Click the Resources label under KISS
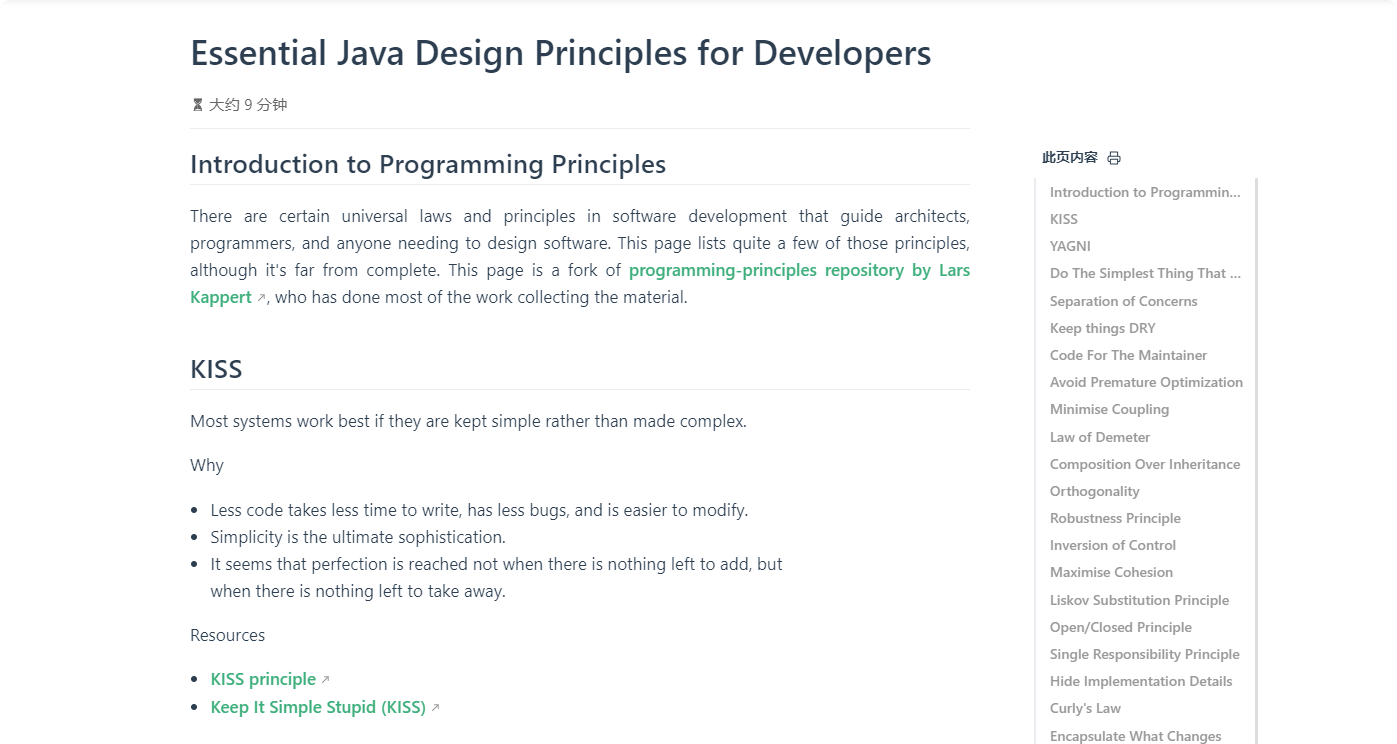This screenshot has width=1397, height=744. pyautogui.click(x=227, y=635)
